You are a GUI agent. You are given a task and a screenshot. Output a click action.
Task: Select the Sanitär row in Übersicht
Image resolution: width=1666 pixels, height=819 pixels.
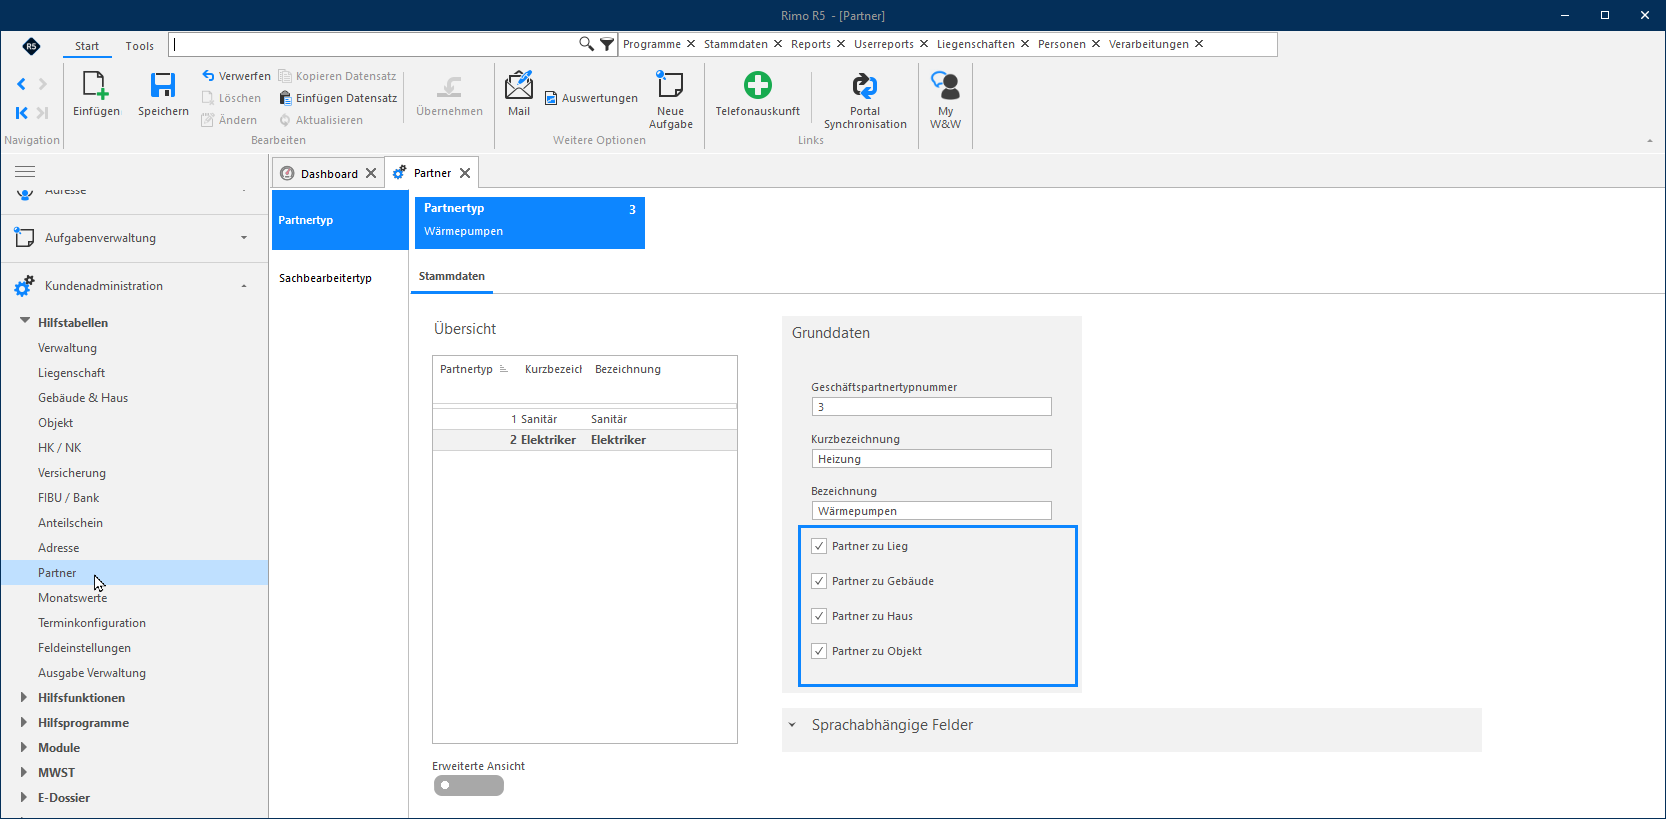585,419
